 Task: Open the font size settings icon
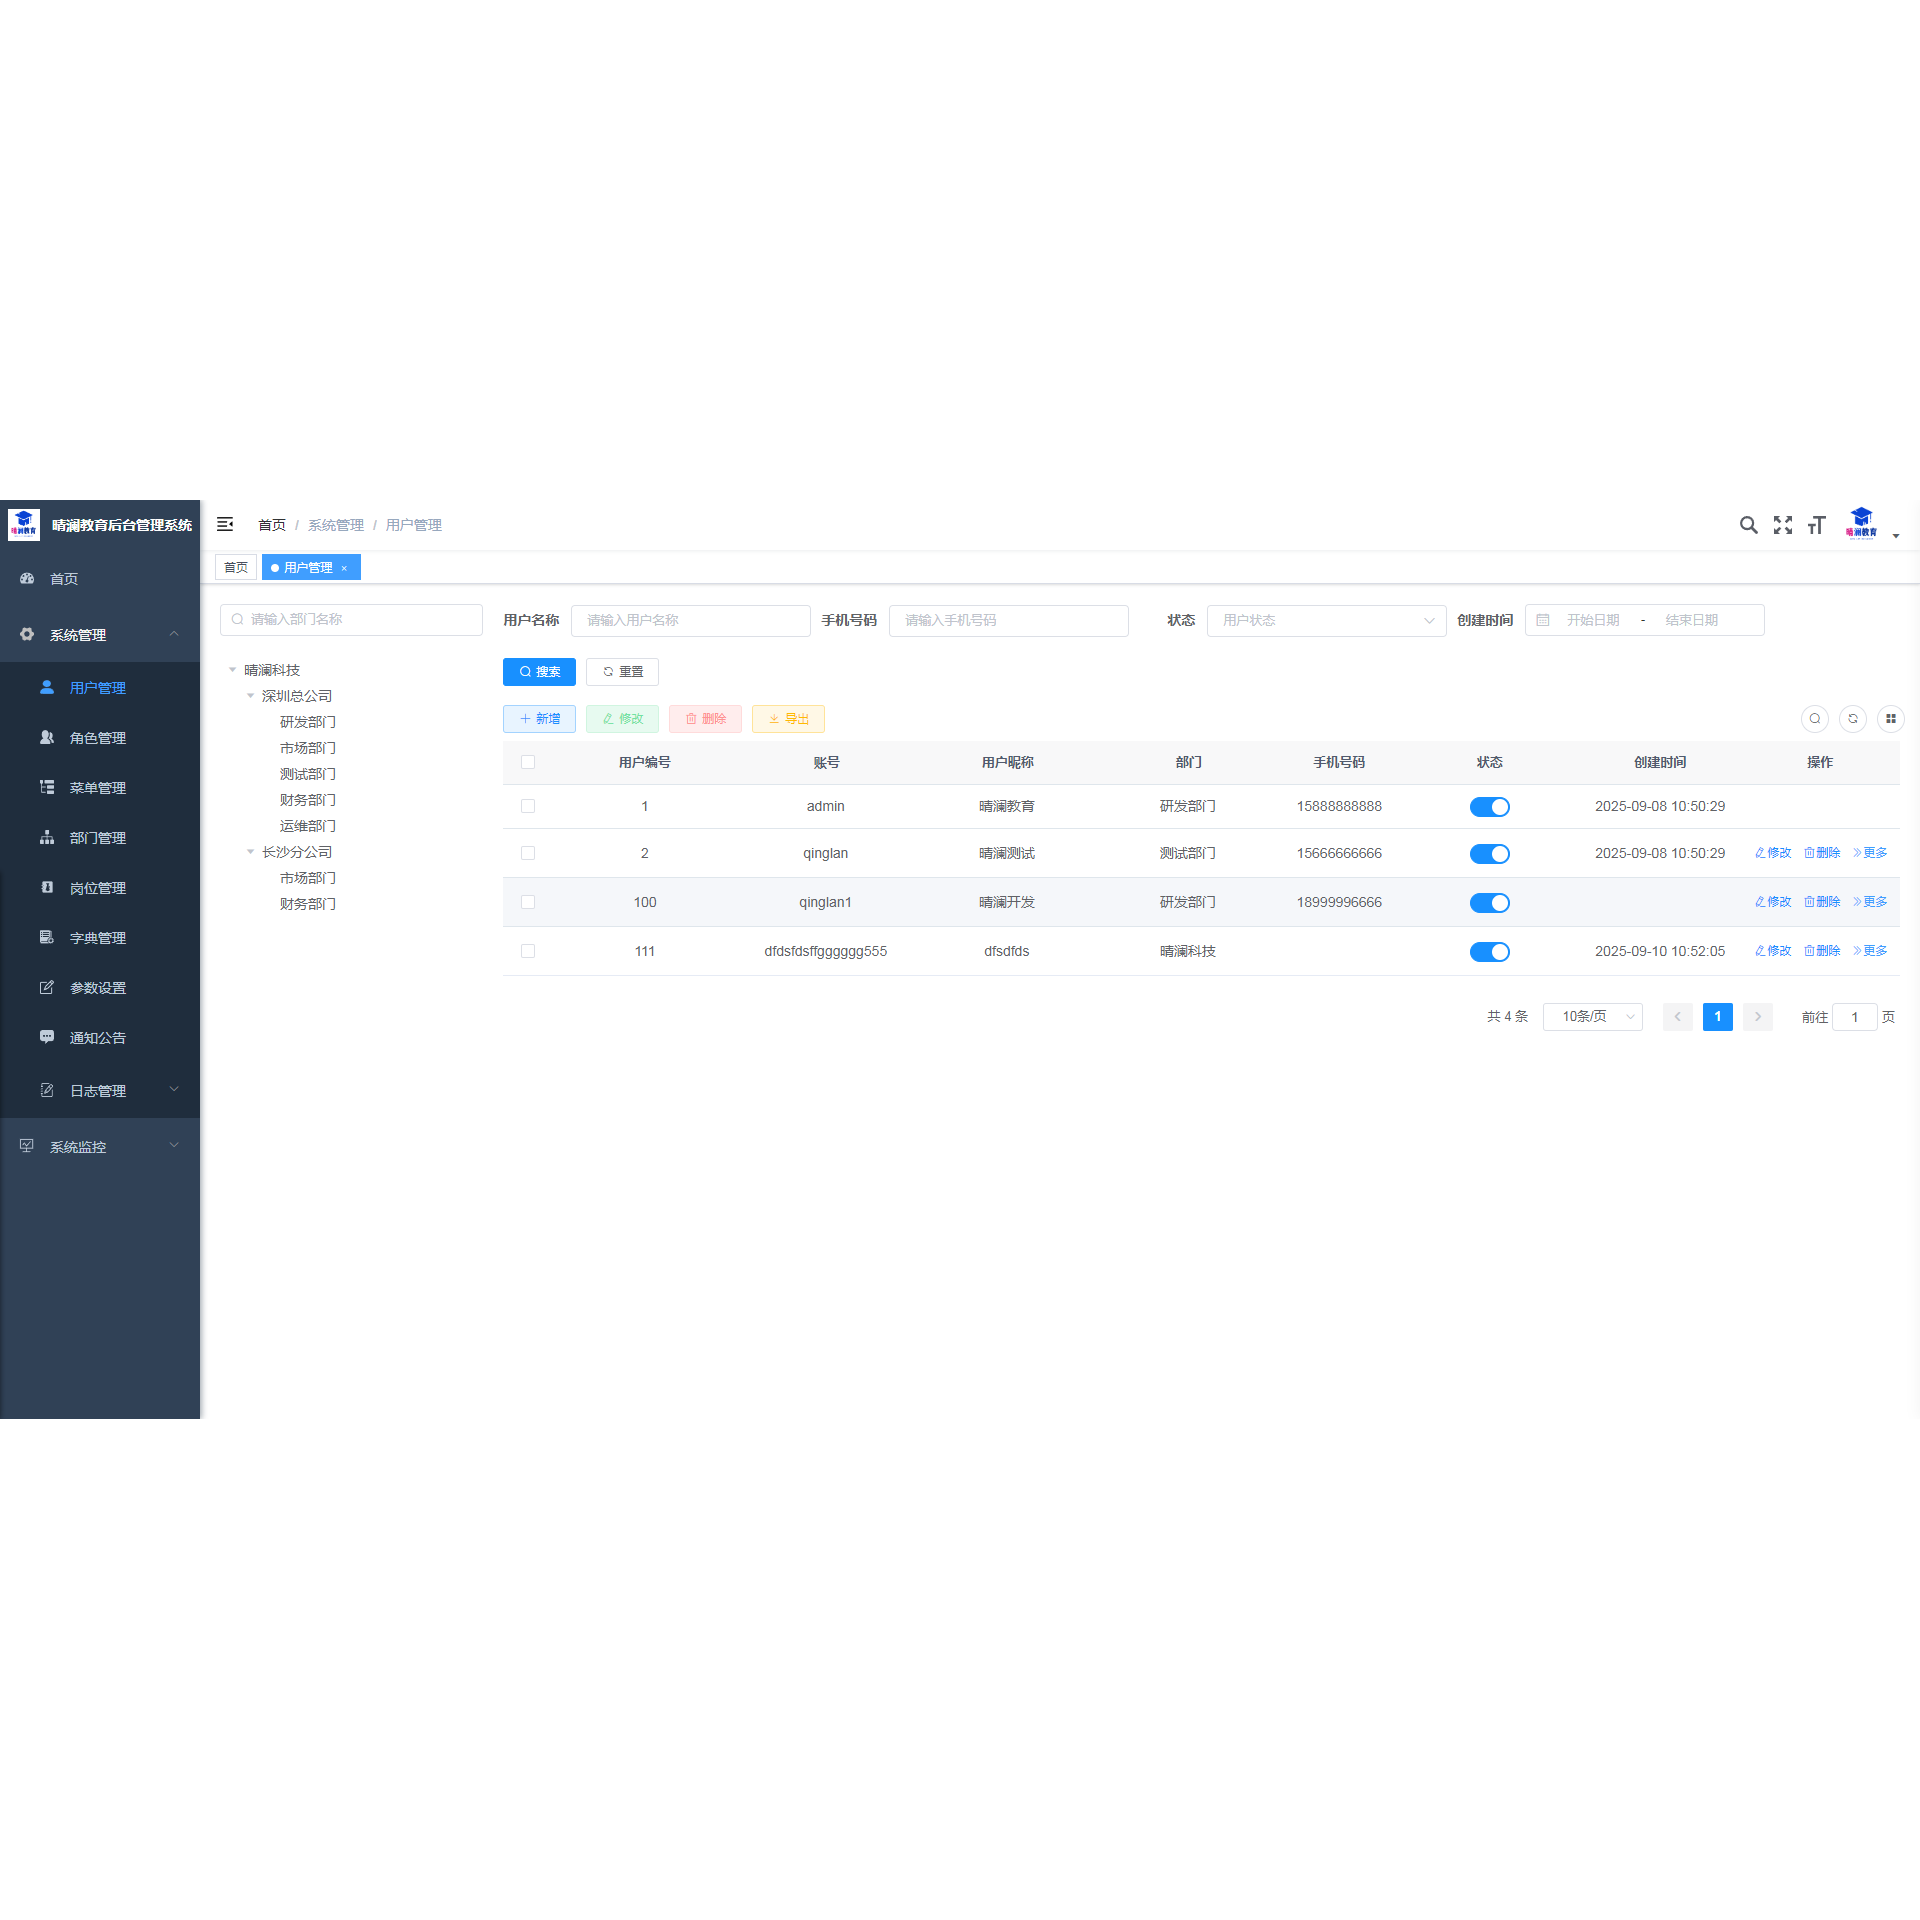click(x=1817, y=525)
